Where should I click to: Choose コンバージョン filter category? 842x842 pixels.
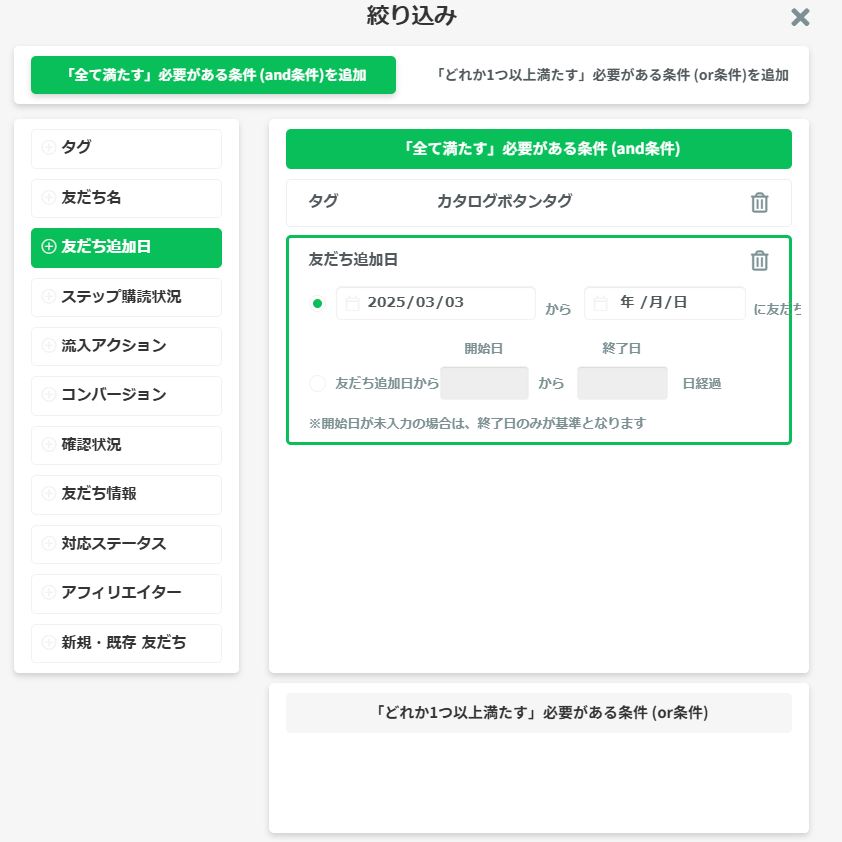(126, 395)
